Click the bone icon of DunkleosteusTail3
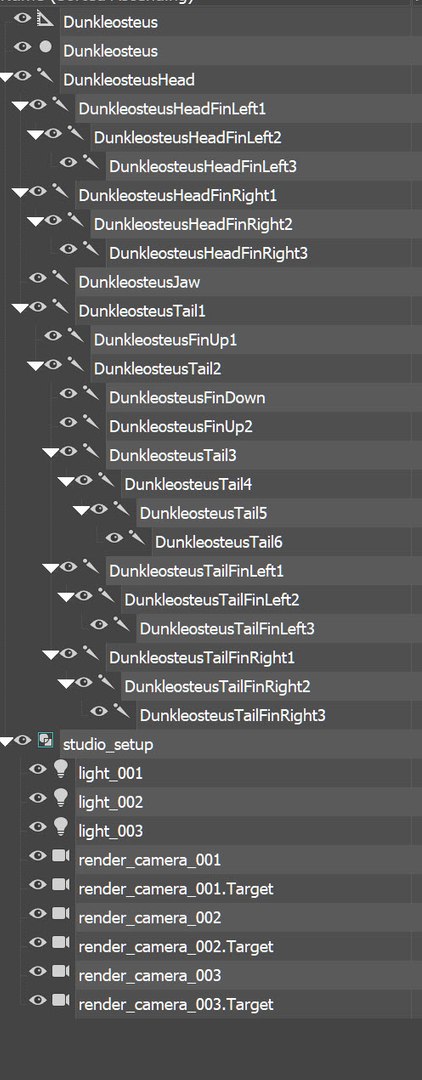Viewport: 422px width, 1080px height. tap(91, 453)
